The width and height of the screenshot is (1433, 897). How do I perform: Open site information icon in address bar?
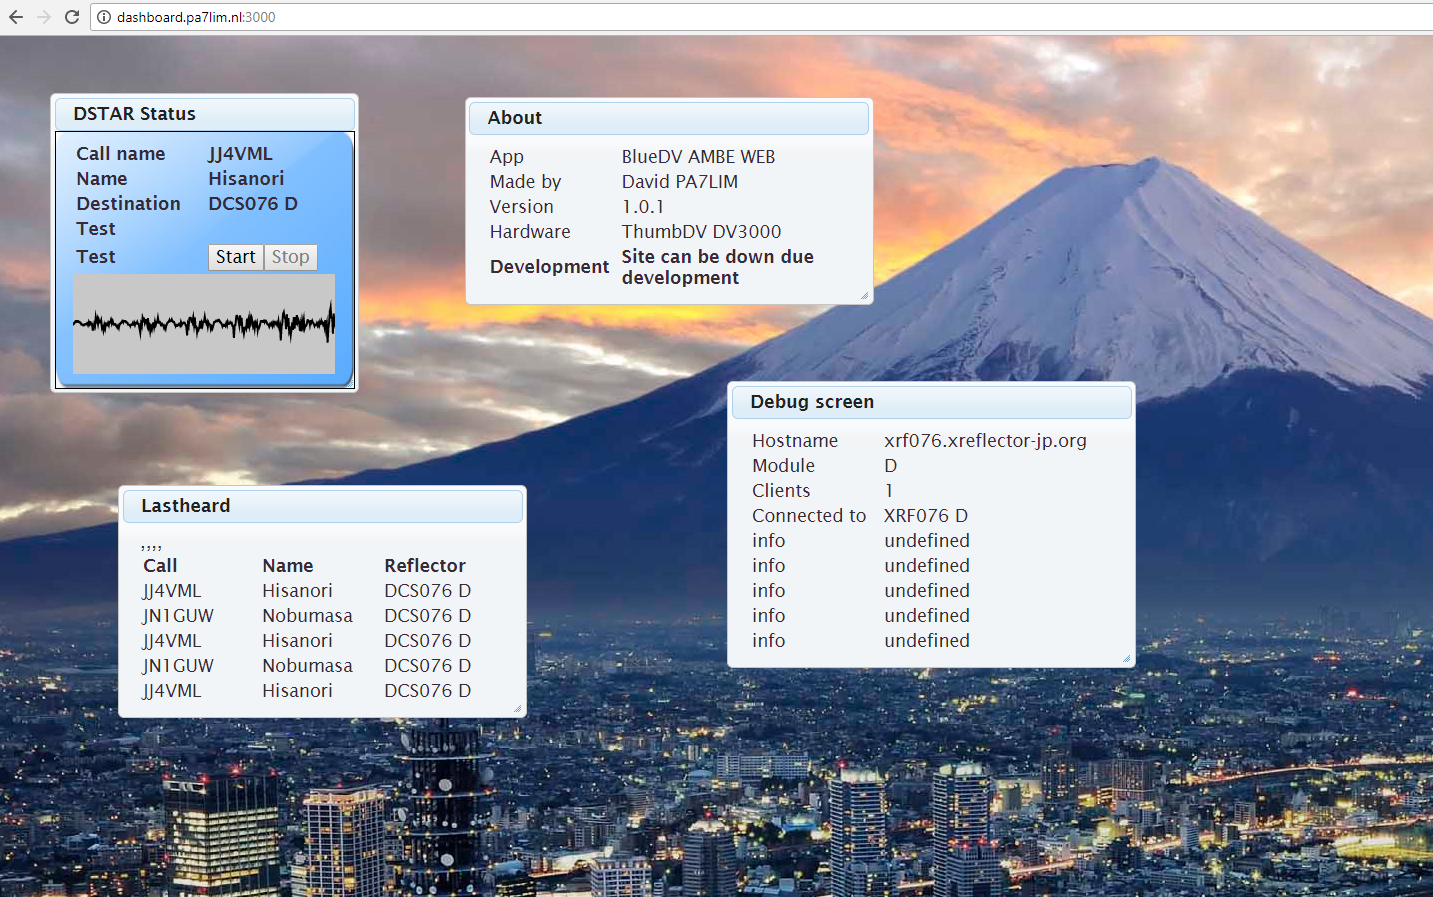tap(104, 17)
